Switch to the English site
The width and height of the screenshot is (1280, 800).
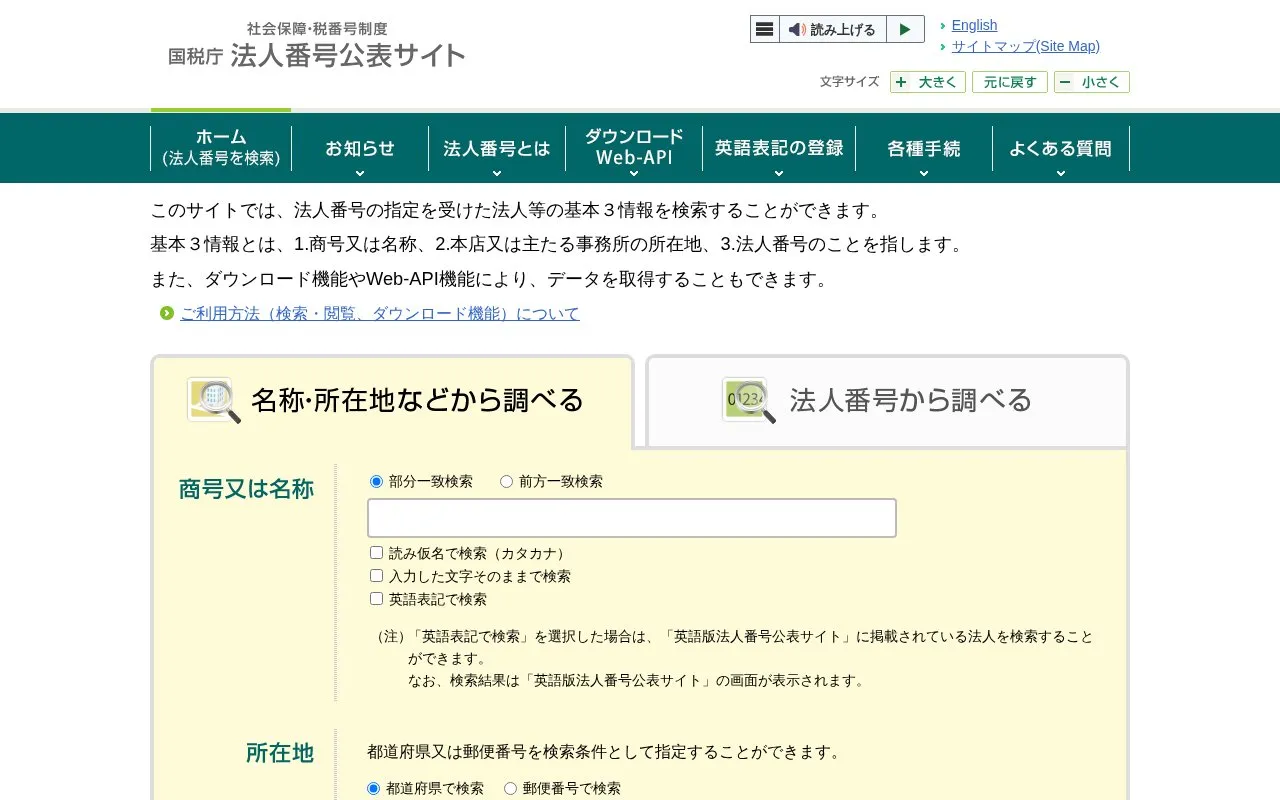(974, 25)
